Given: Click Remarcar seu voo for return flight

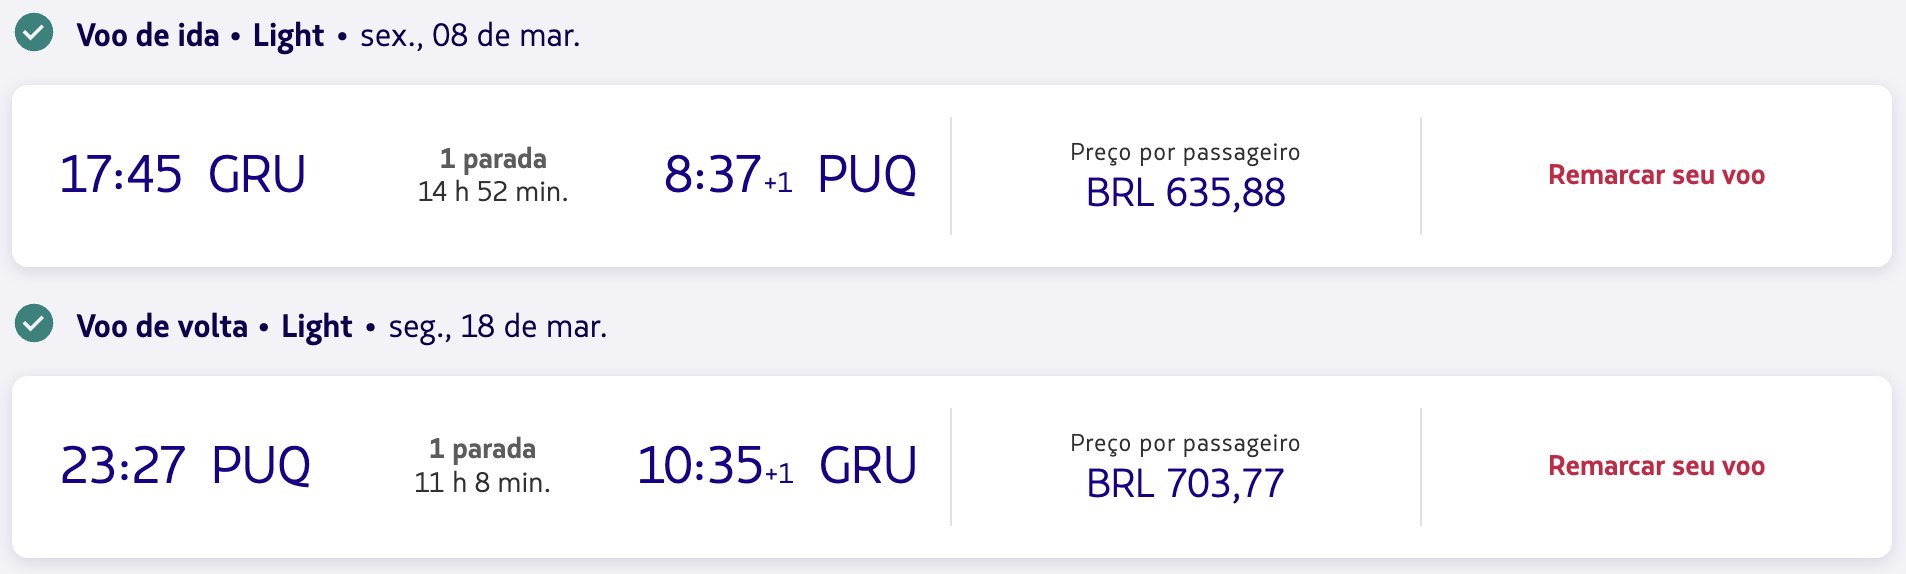Looking at the screenshot, I should point(1656,466).
